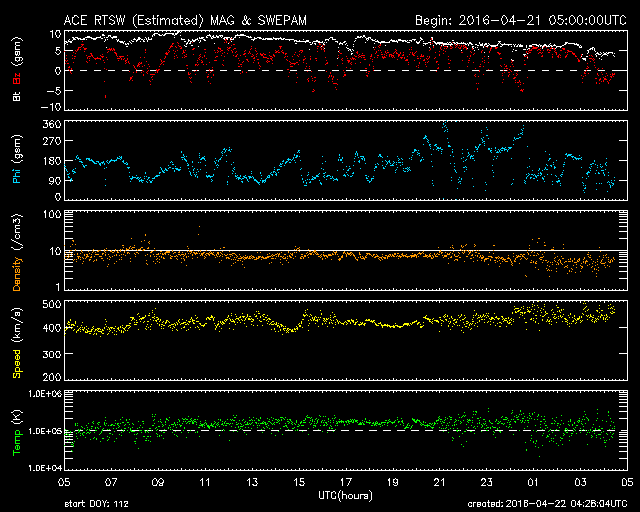Click the white Bt axis label
The image size is (640, 512).
(x=17, y=97)
